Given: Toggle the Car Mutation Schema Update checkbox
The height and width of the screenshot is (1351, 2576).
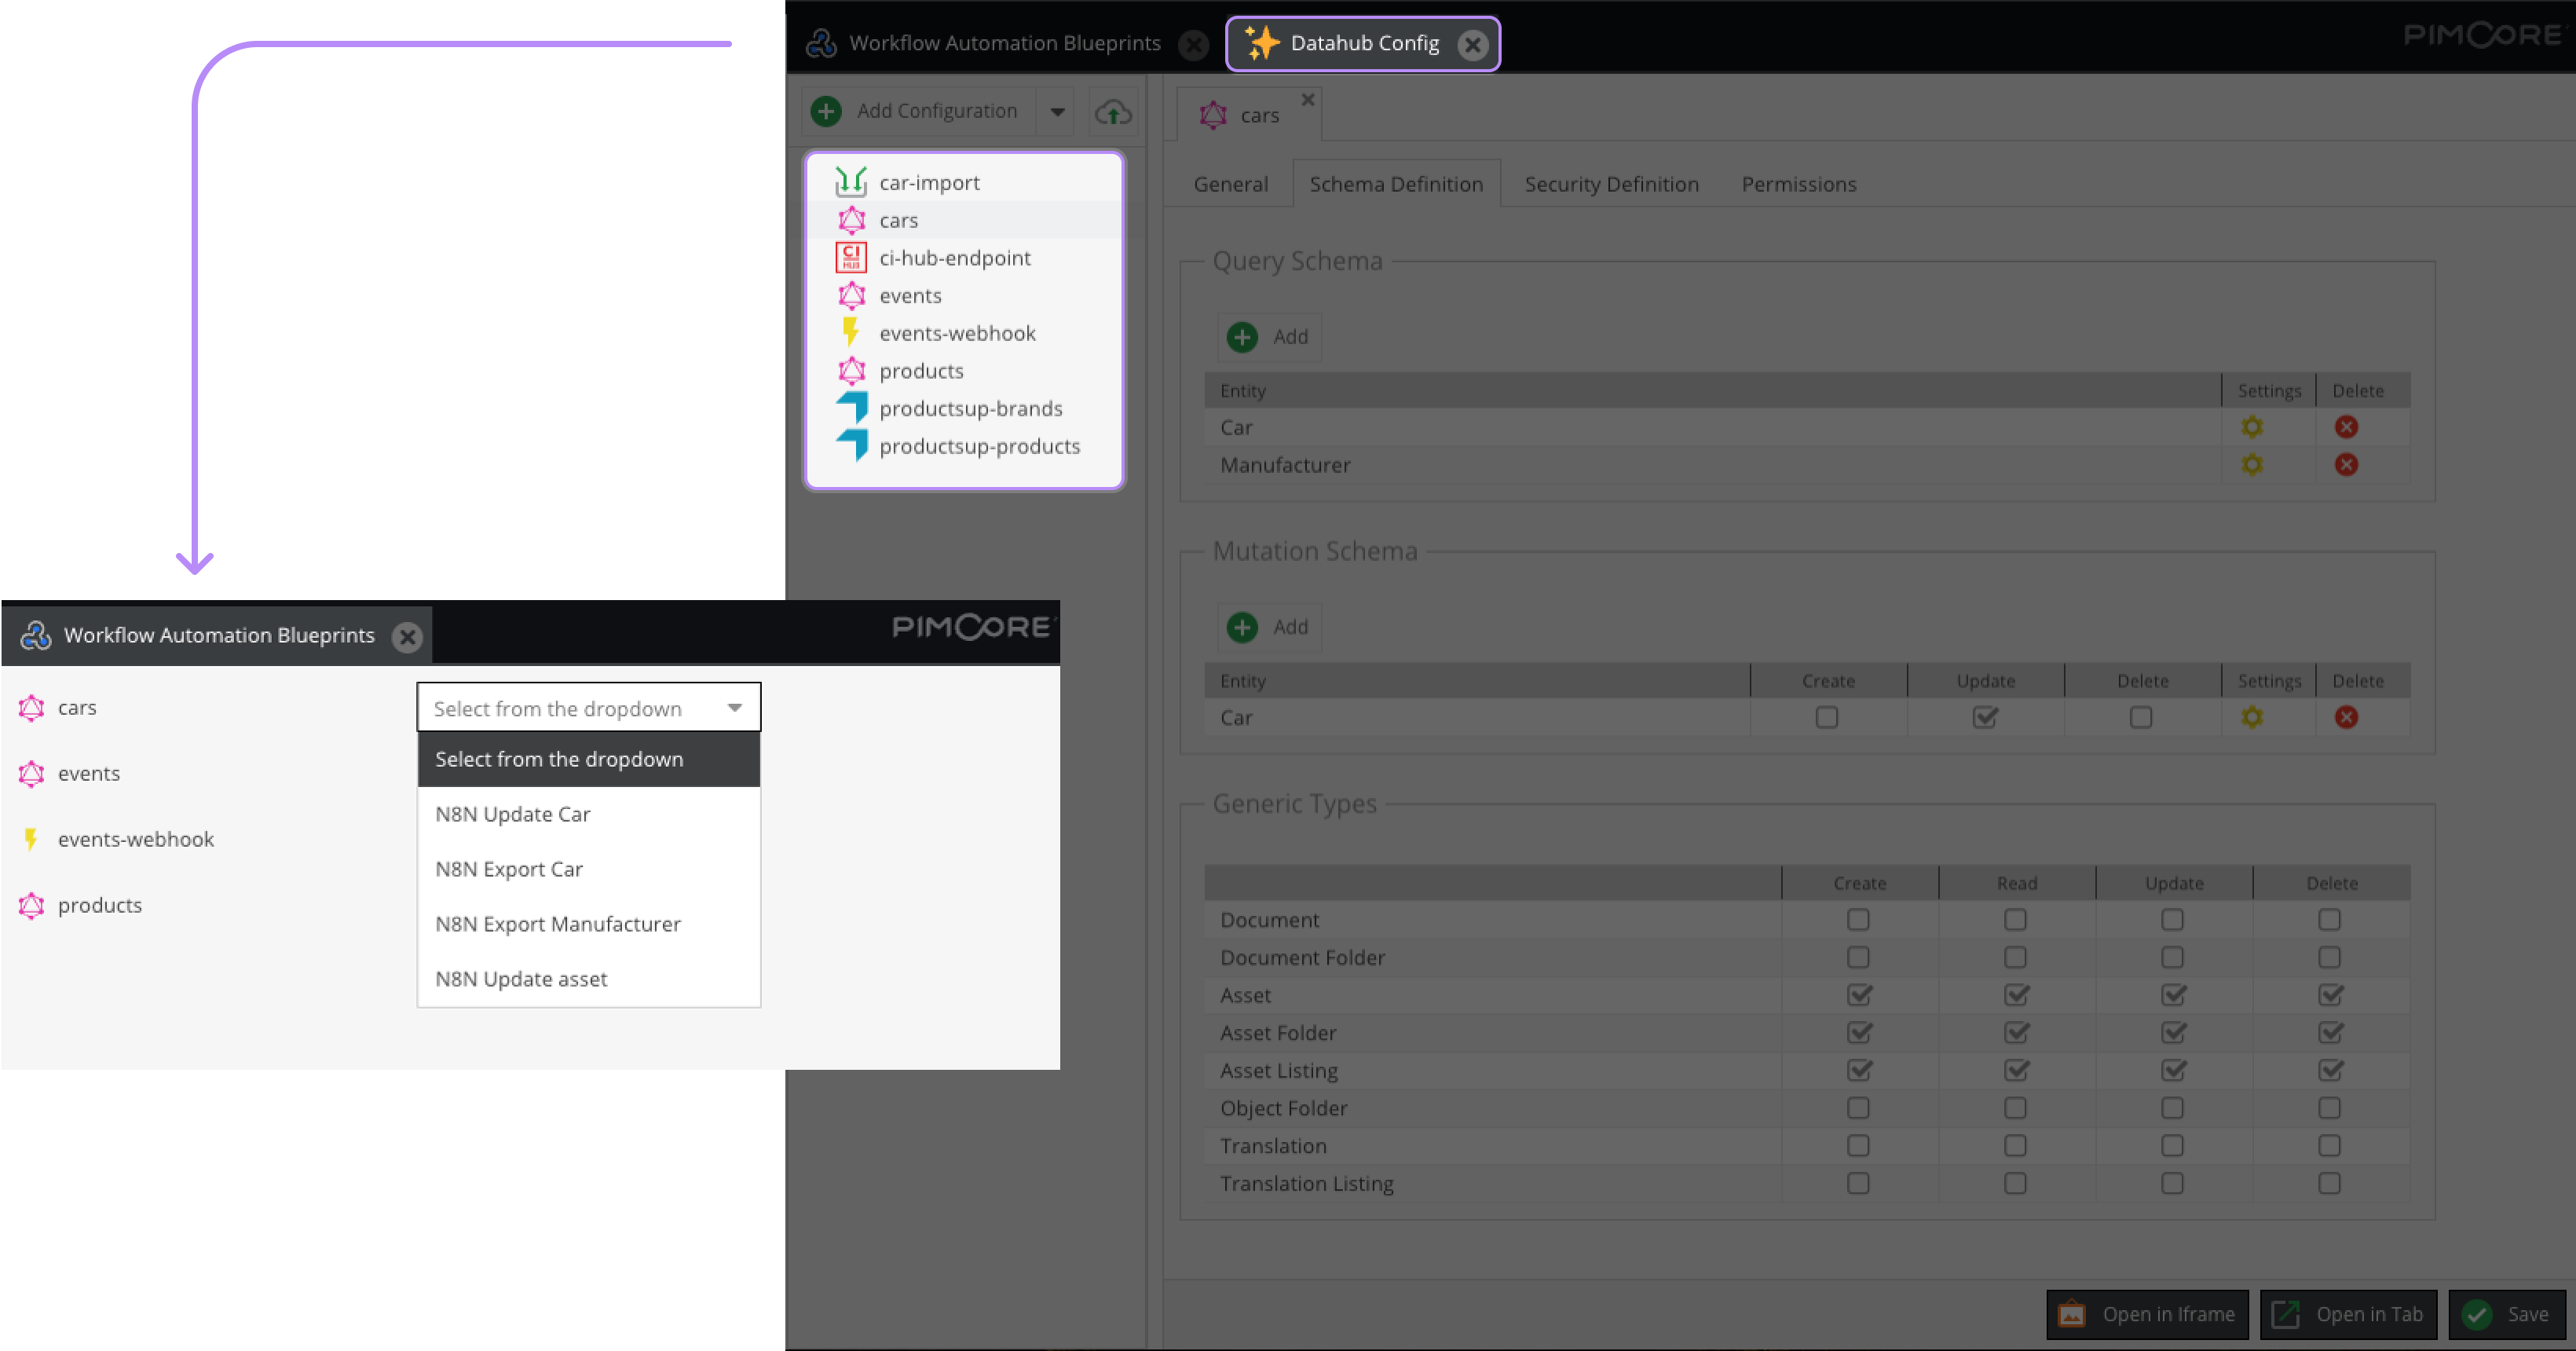Looking at the screenshot, I should 1983,717.
